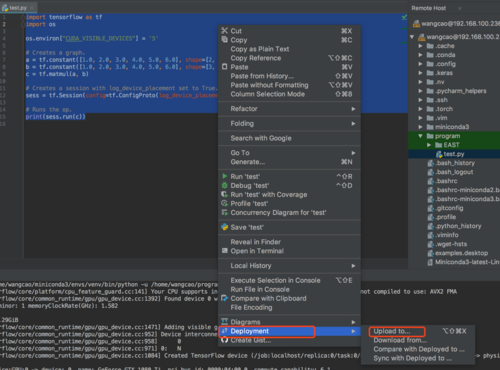Click the Python icon beside Save 'test'

coord(225,227)
